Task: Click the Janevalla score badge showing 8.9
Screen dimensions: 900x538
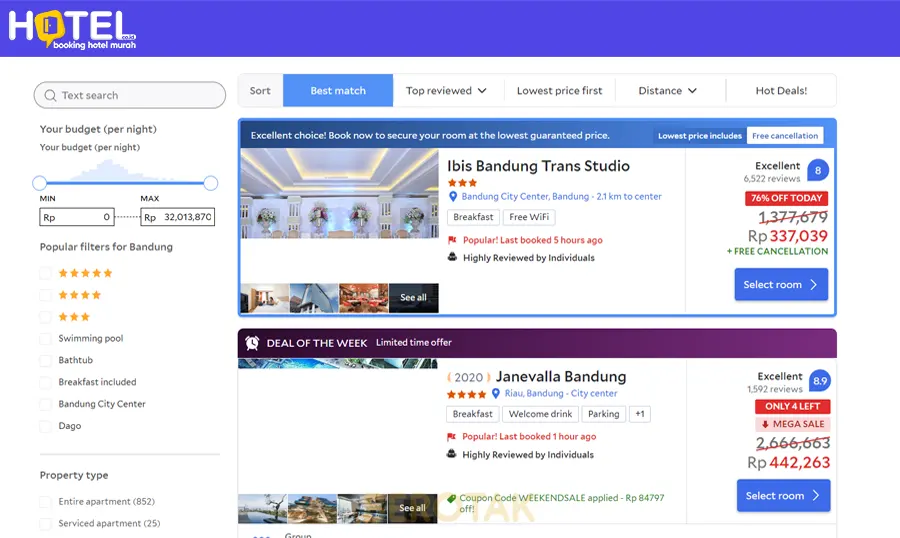Action: [x=820, y=381]
